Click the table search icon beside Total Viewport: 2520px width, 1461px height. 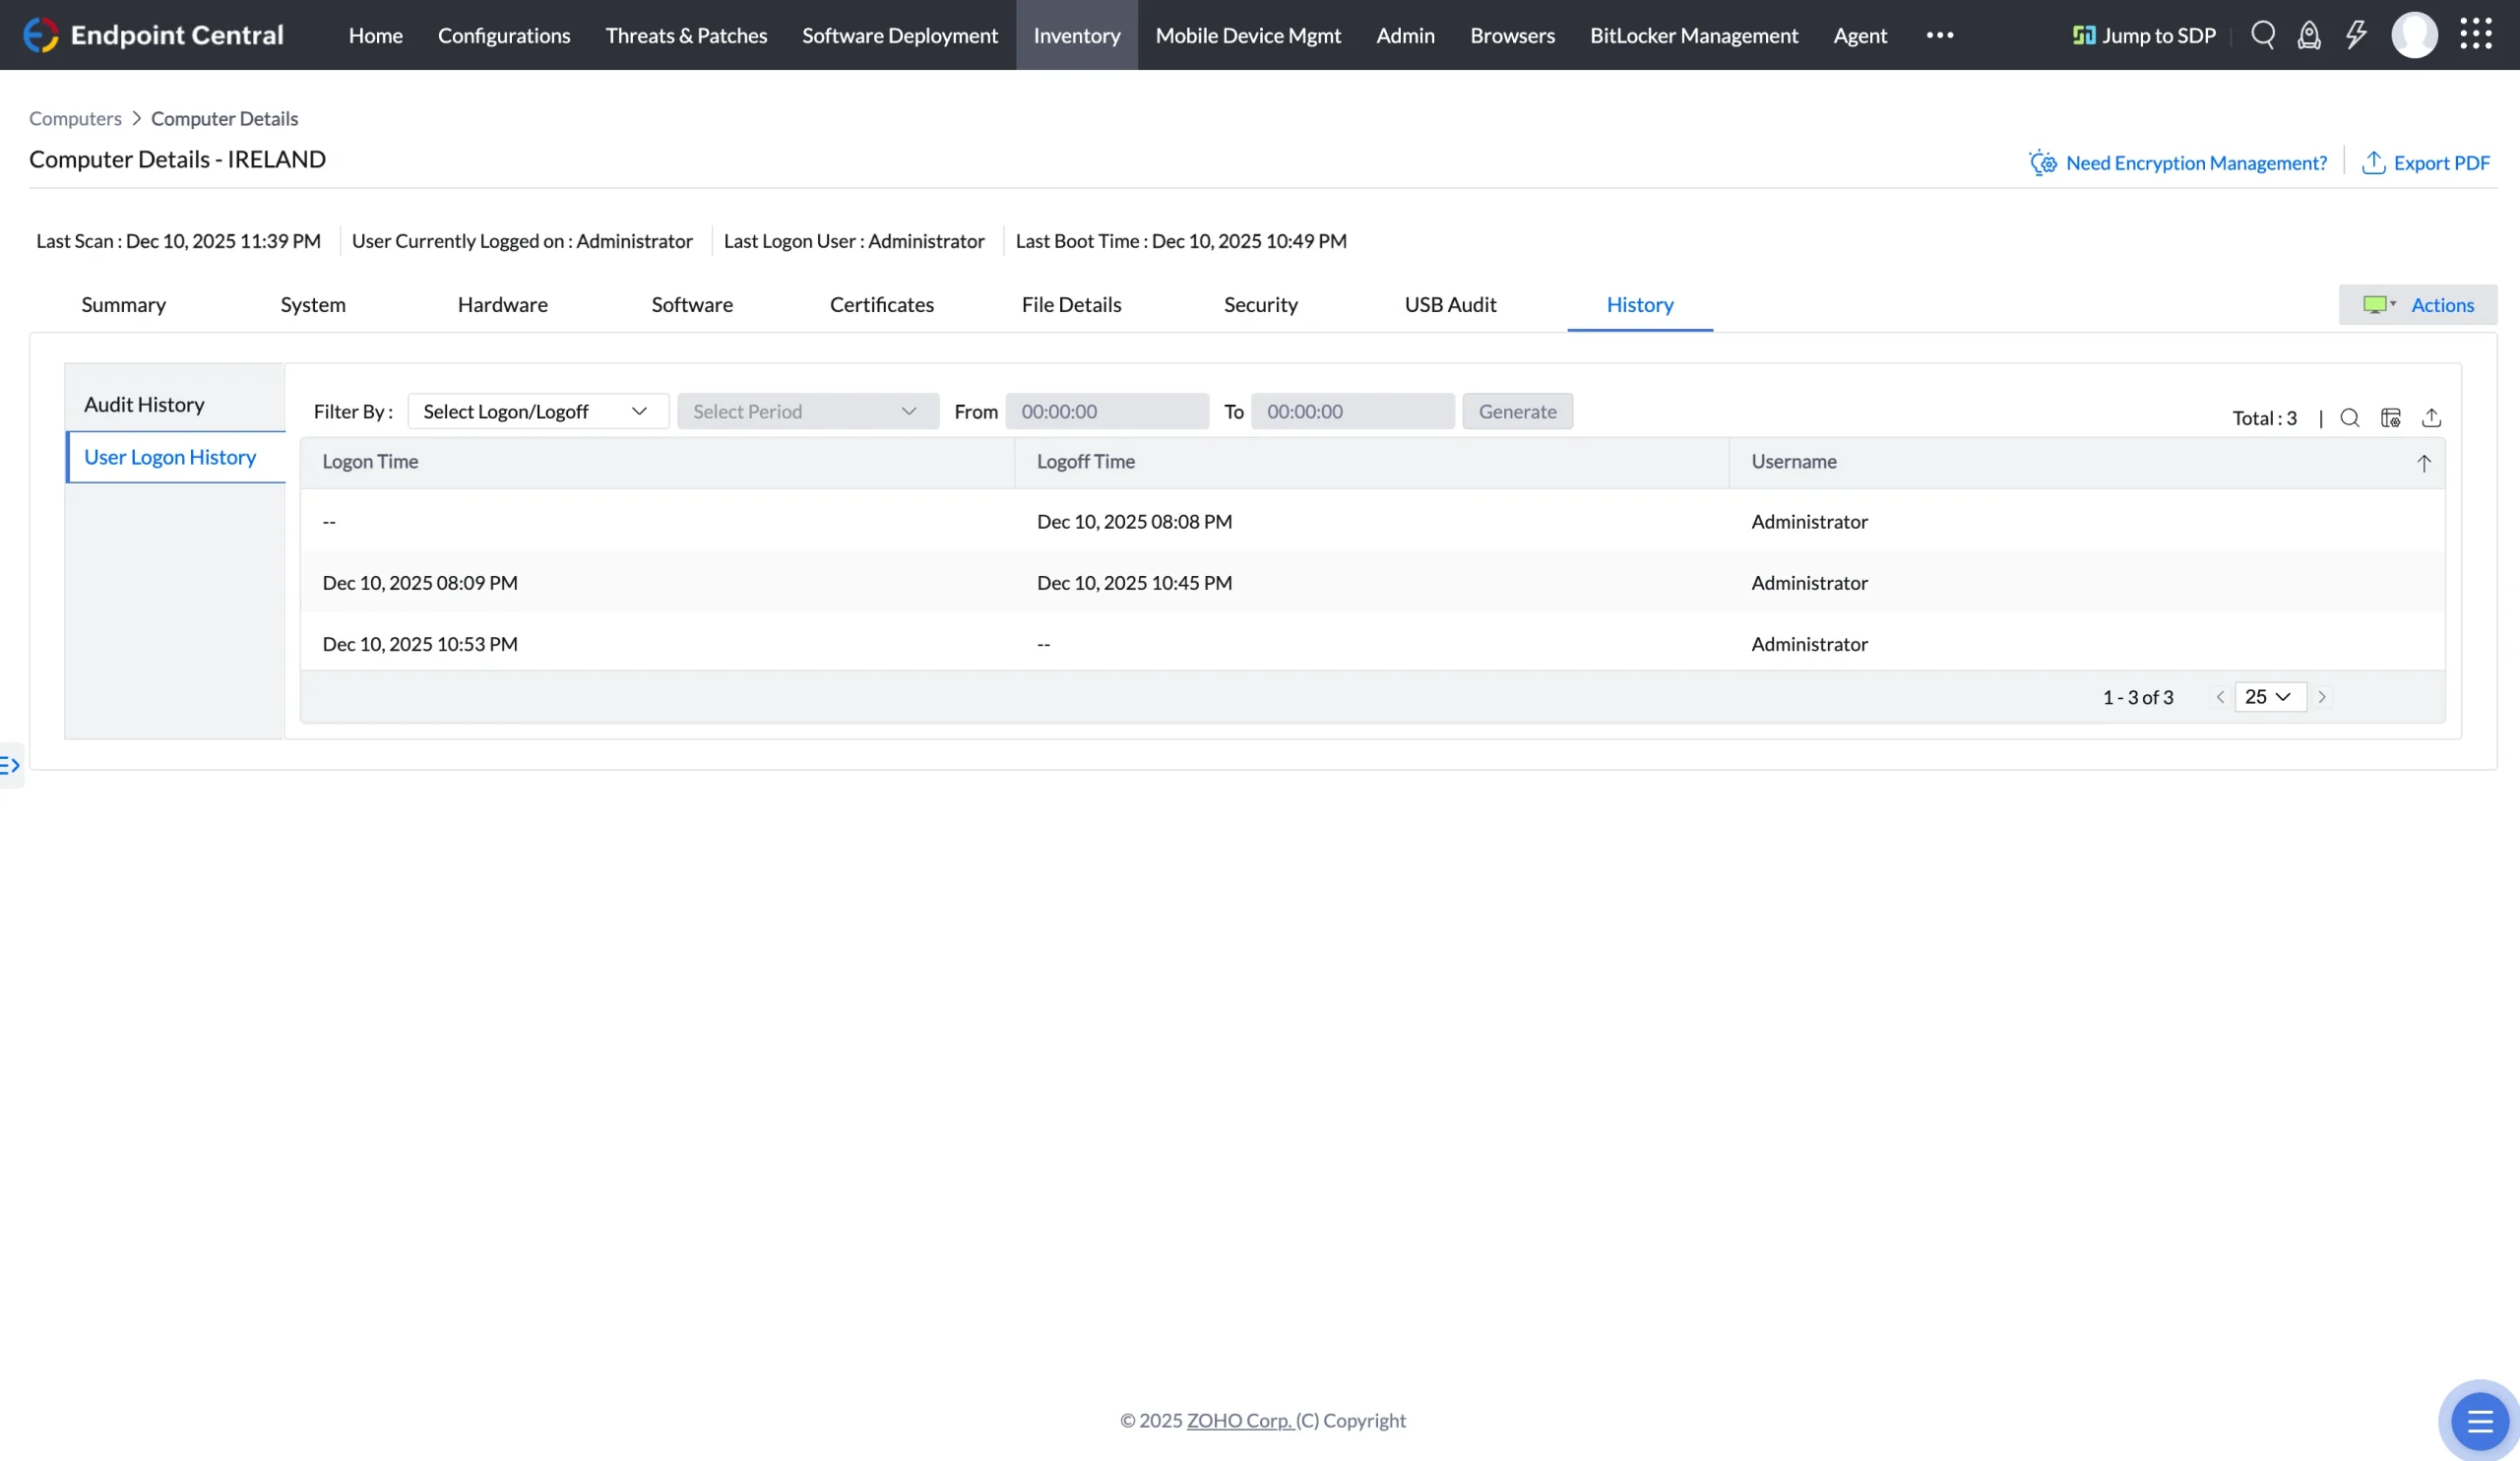coord(2350,418)
